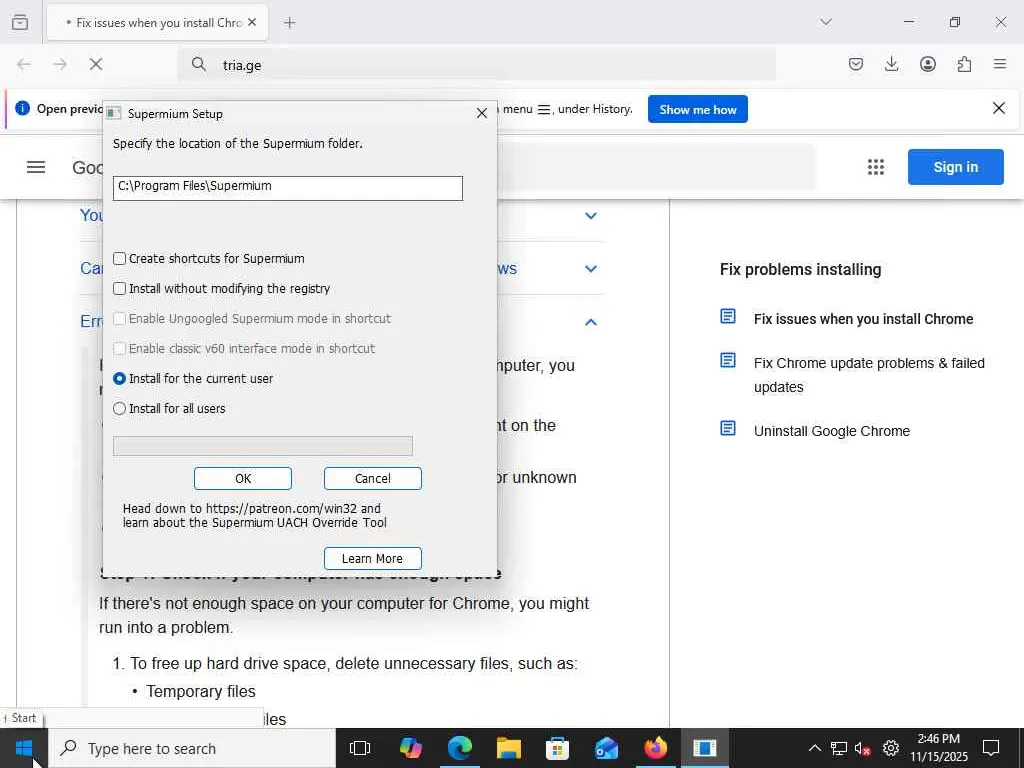1024x768 pixels.
Task: Open the list all tabs dropdown
Action: tap(825, 22)
